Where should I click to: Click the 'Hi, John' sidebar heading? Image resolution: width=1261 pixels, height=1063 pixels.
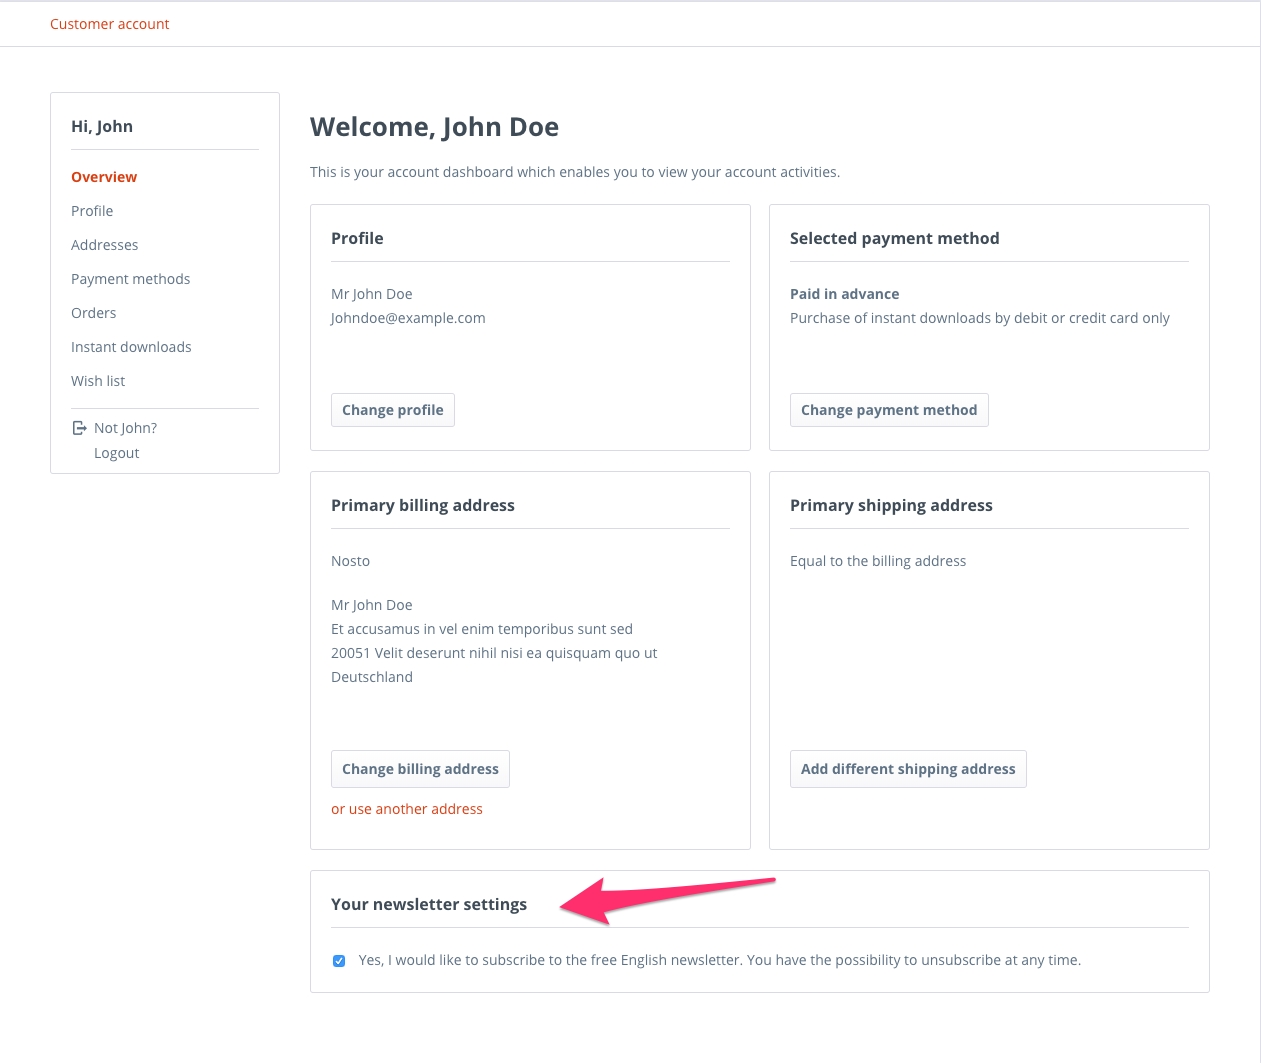pyautogui.click(x=102, y=126)
